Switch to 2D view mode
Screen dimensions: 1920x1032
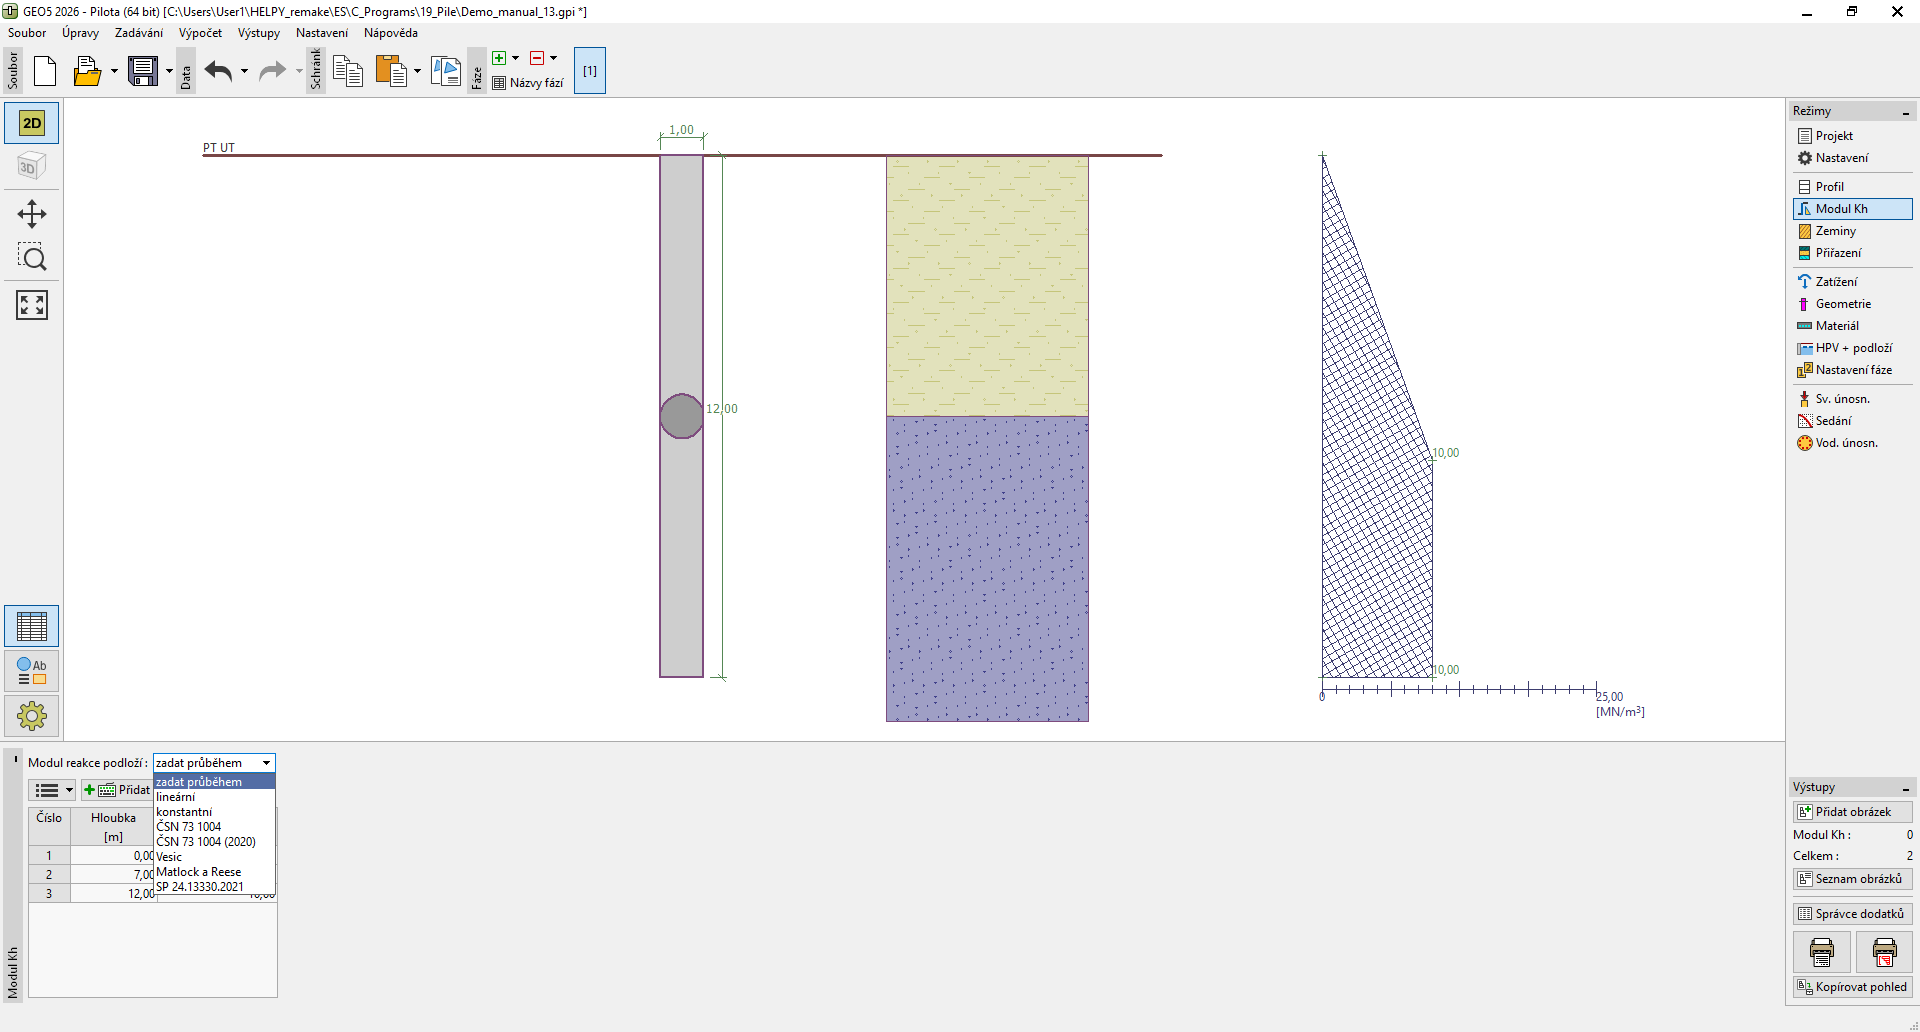point(32,123)
